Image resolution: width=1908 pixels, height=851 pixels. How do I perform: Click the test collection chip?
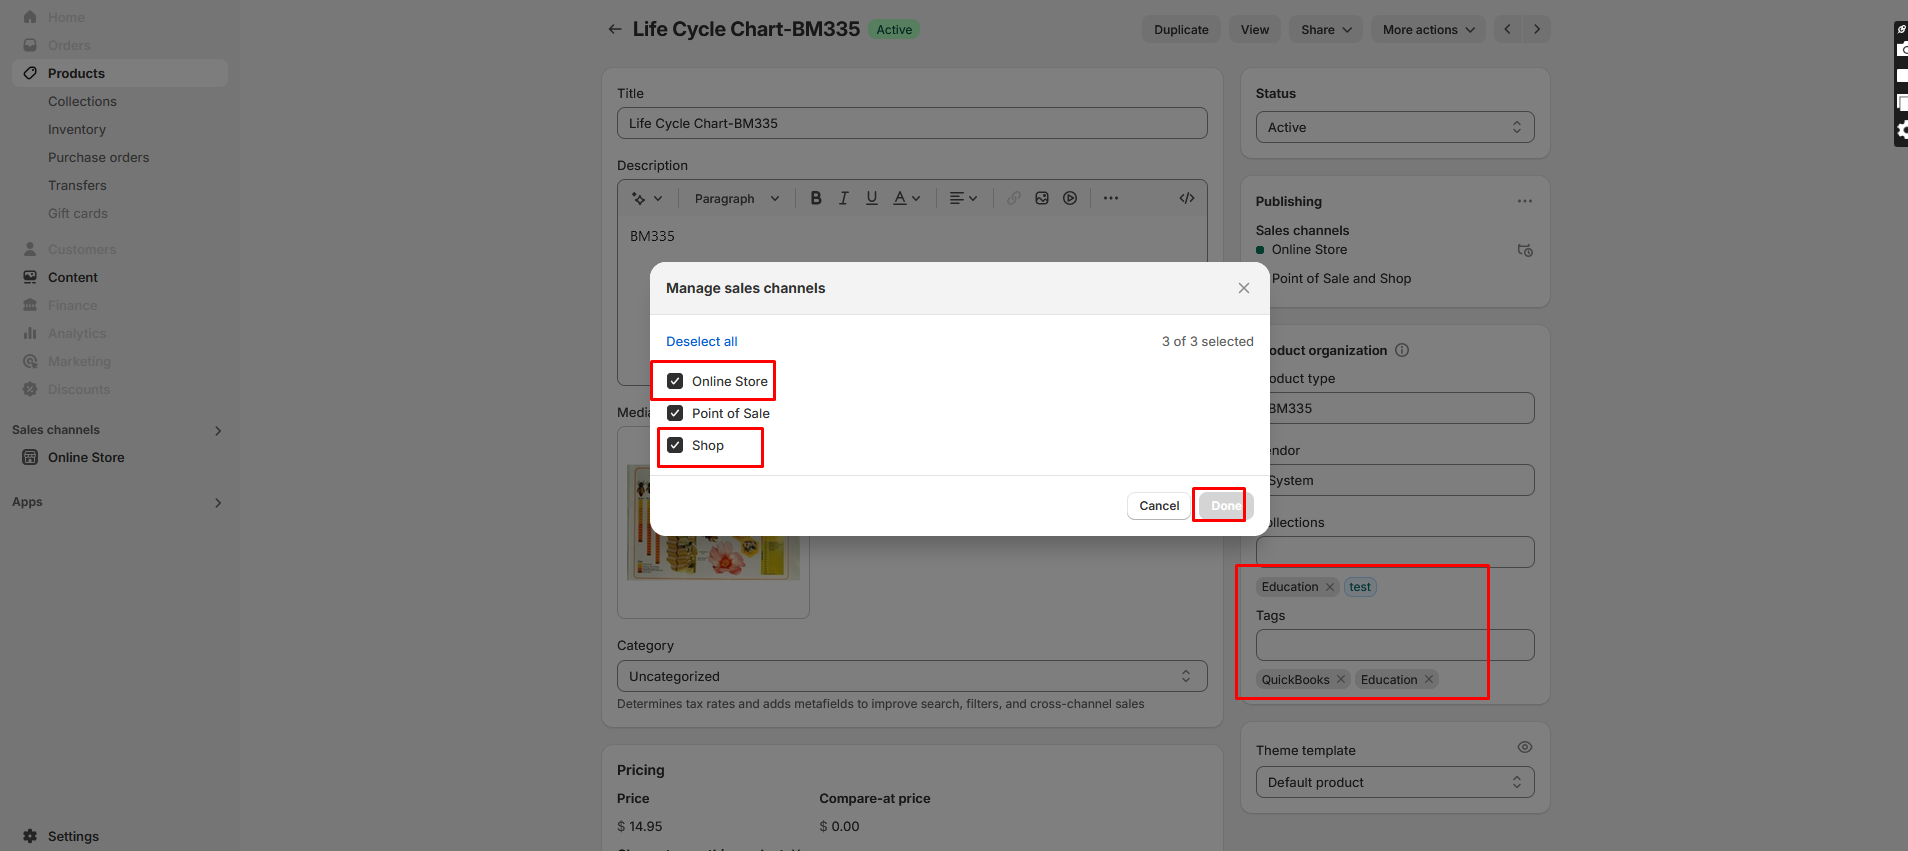click(x=1360, y=587)
